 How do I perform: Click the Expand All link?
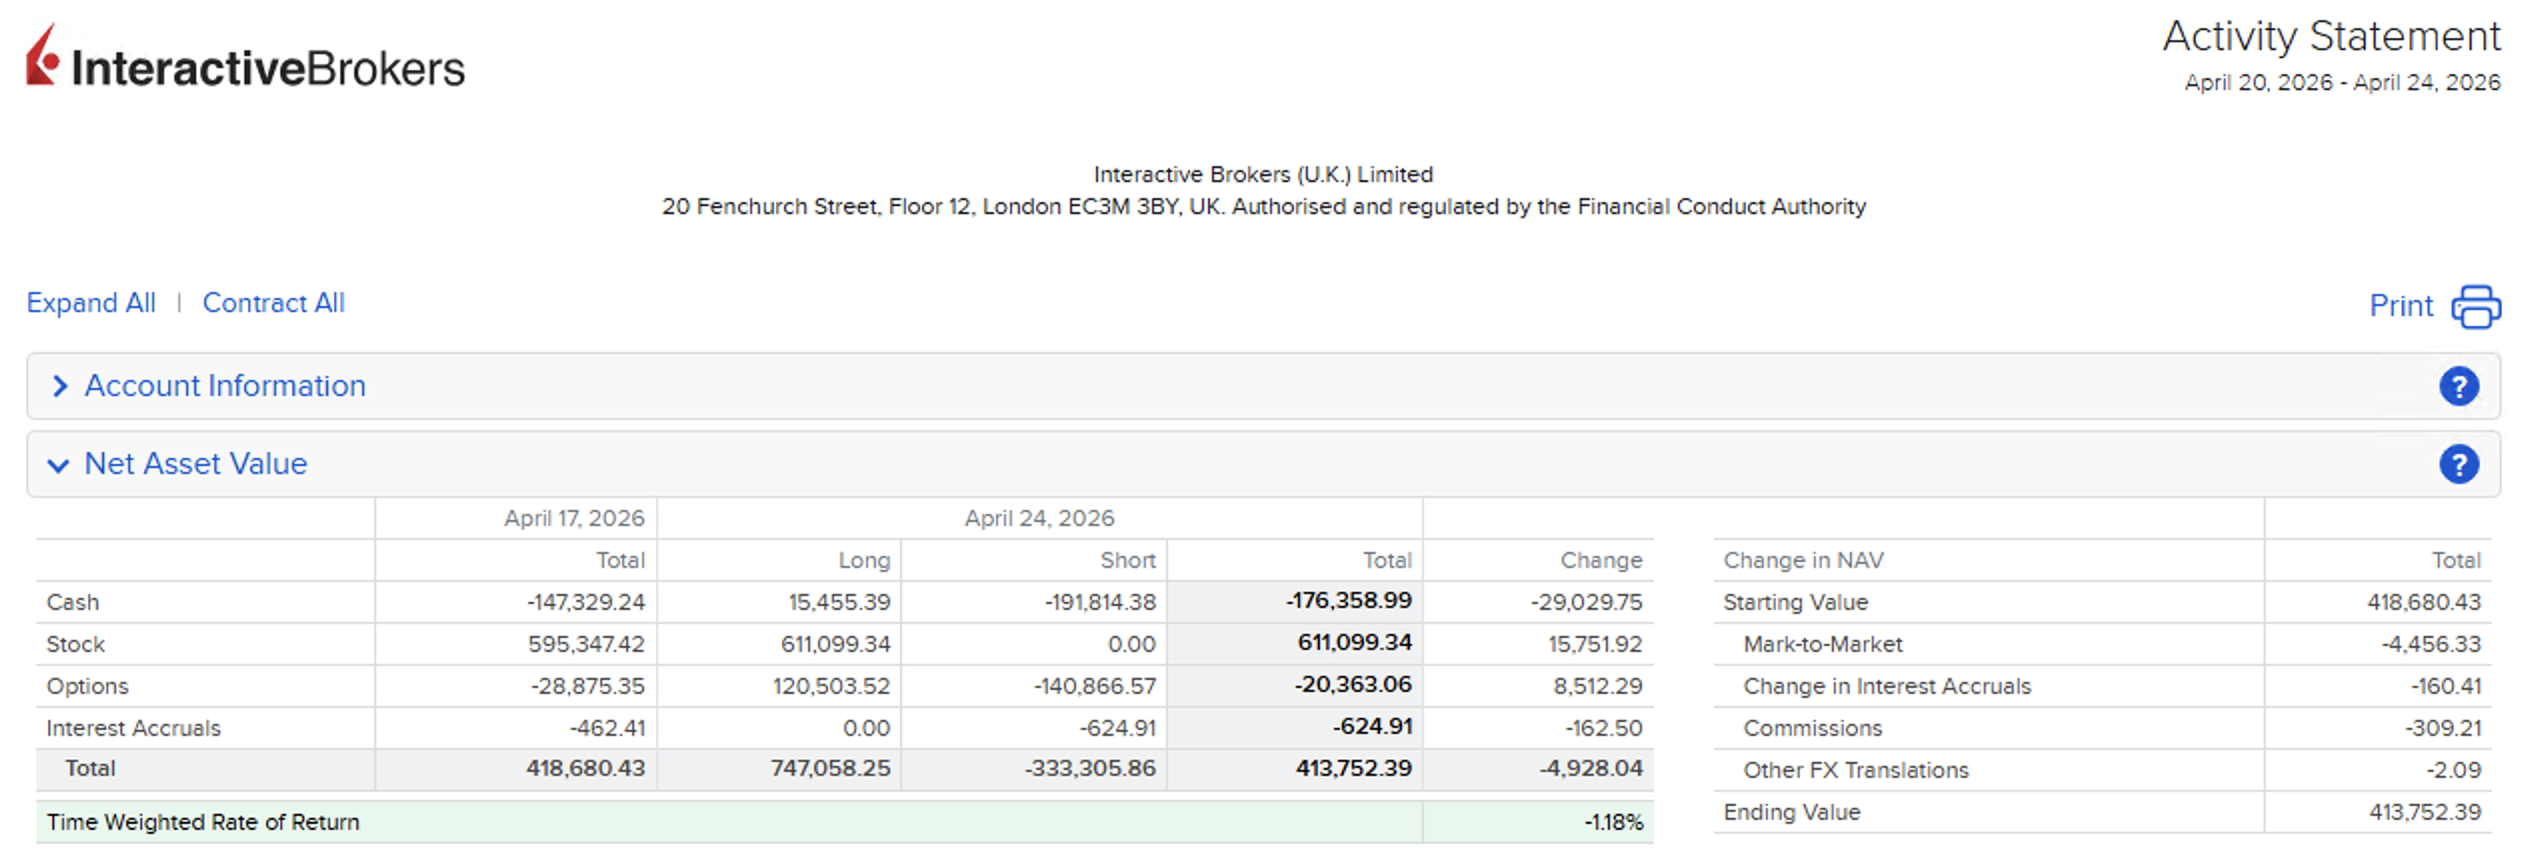click(x=91, y=303)
